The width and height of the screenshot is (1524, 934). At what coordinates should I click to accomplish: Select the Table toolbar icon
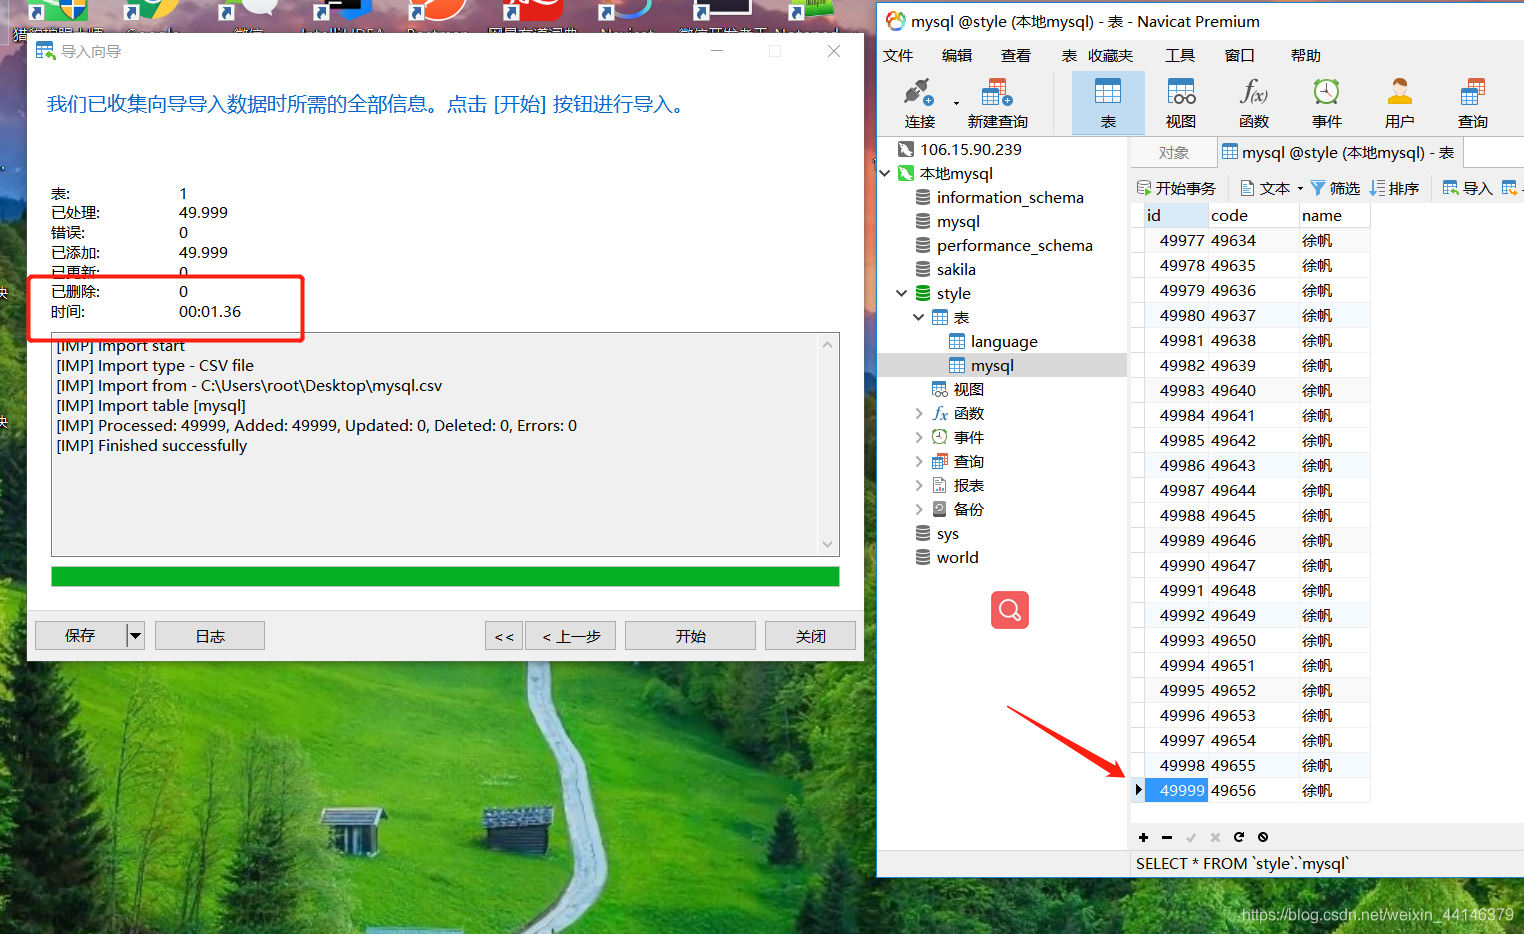tap(1108, 102)
